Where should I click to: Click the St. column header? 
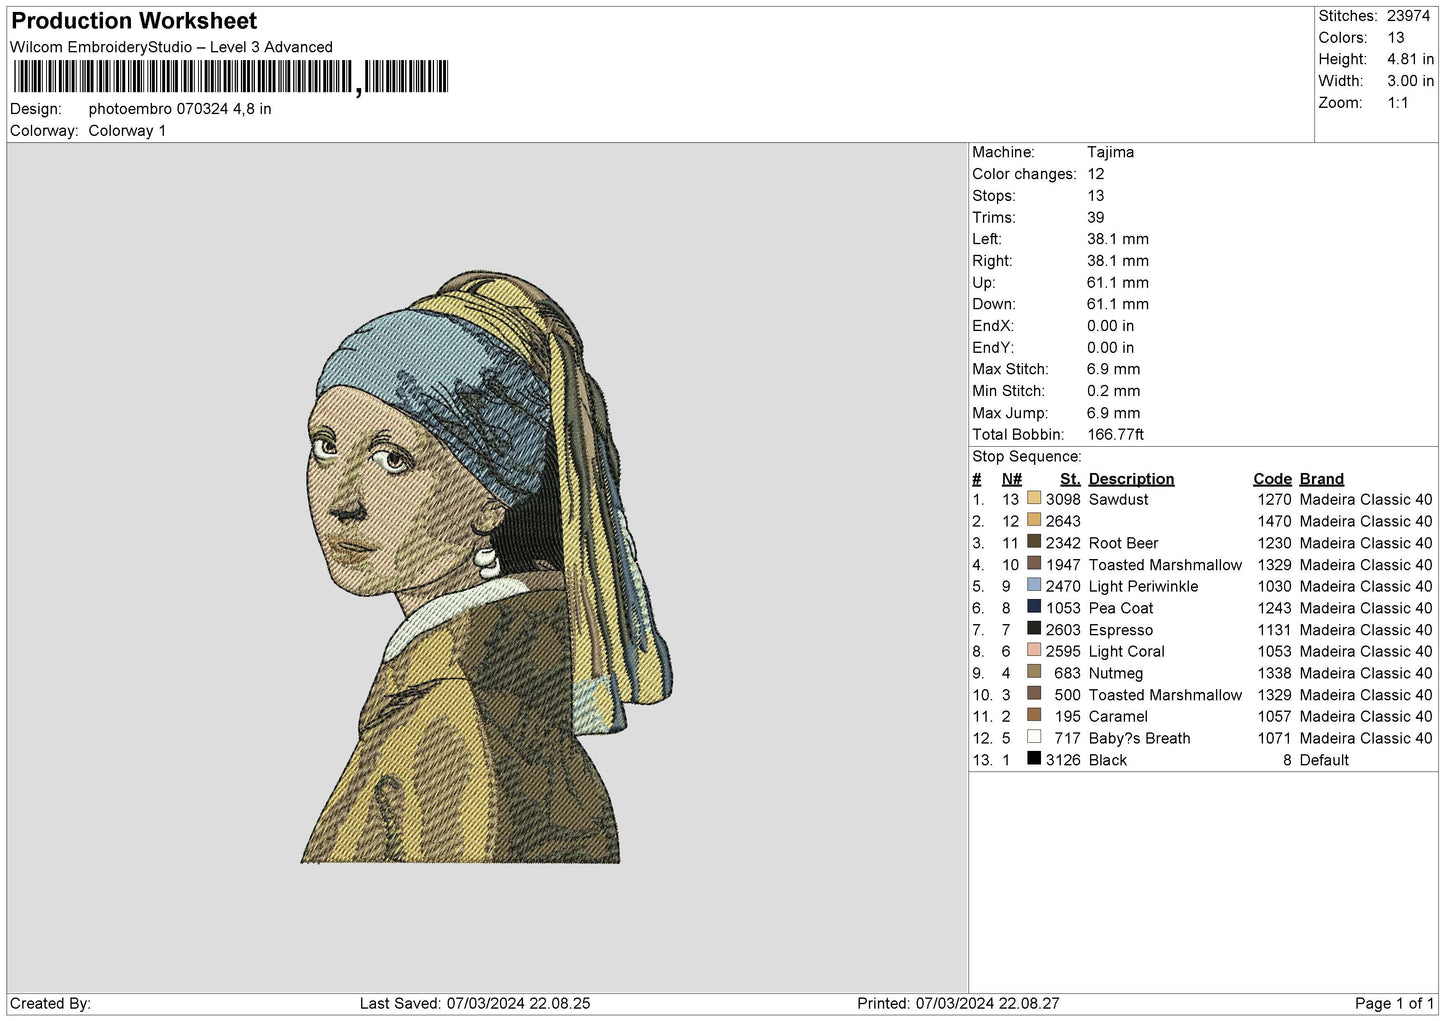[1070, 479]
